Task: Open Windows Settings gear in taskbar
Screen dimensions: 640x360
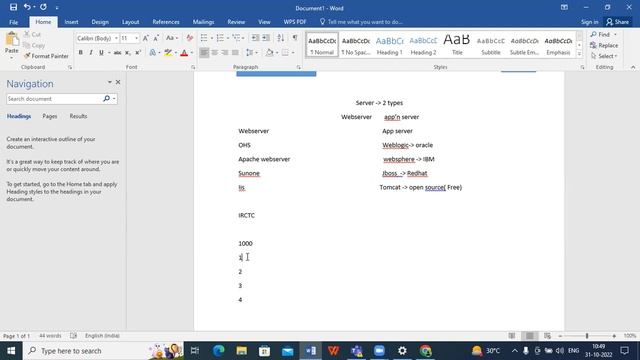Action: click(x=402, y=351)
